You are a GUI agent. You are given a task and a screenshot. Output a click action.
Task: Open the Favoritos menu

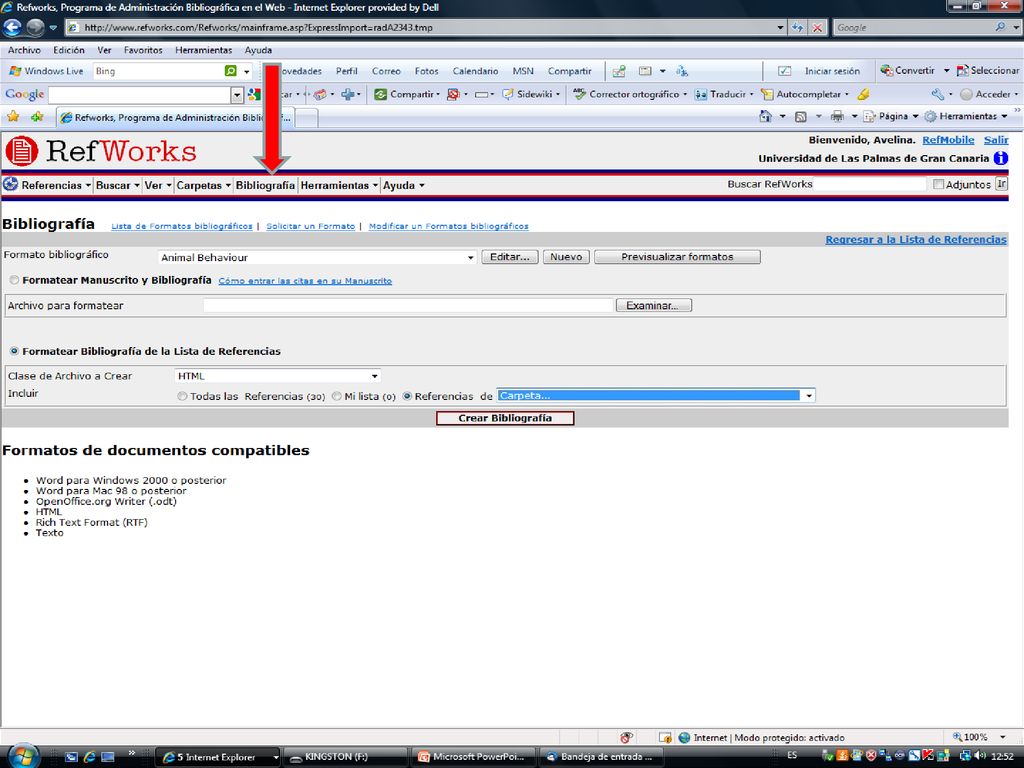(x=143, y=50)
